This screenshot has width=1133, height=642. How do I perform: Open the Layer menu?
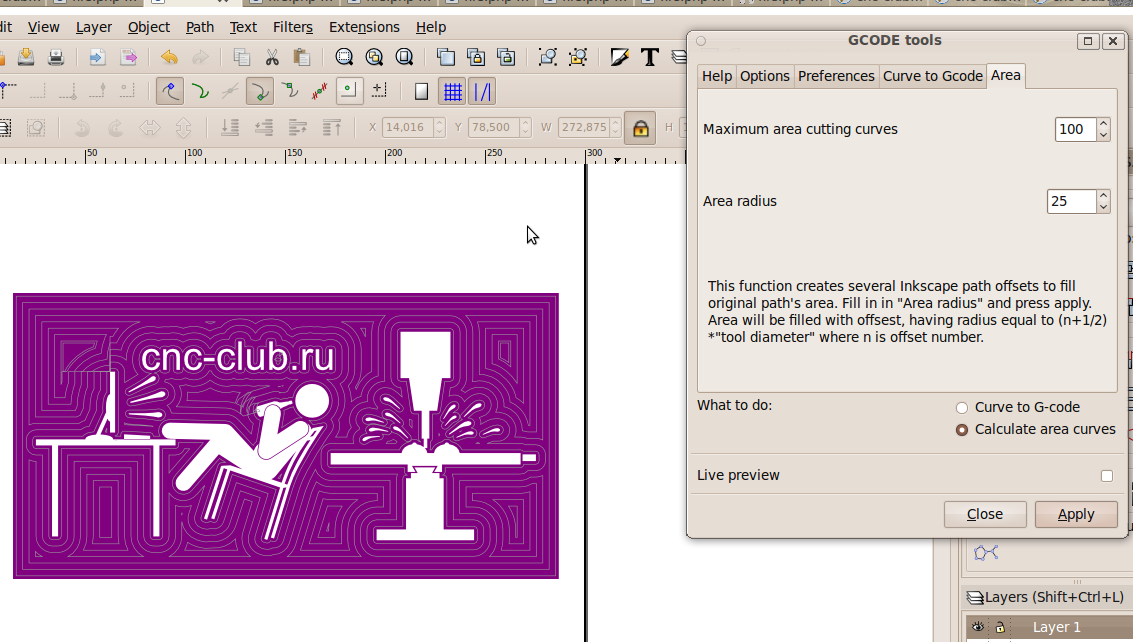click(x=94, y=27)
